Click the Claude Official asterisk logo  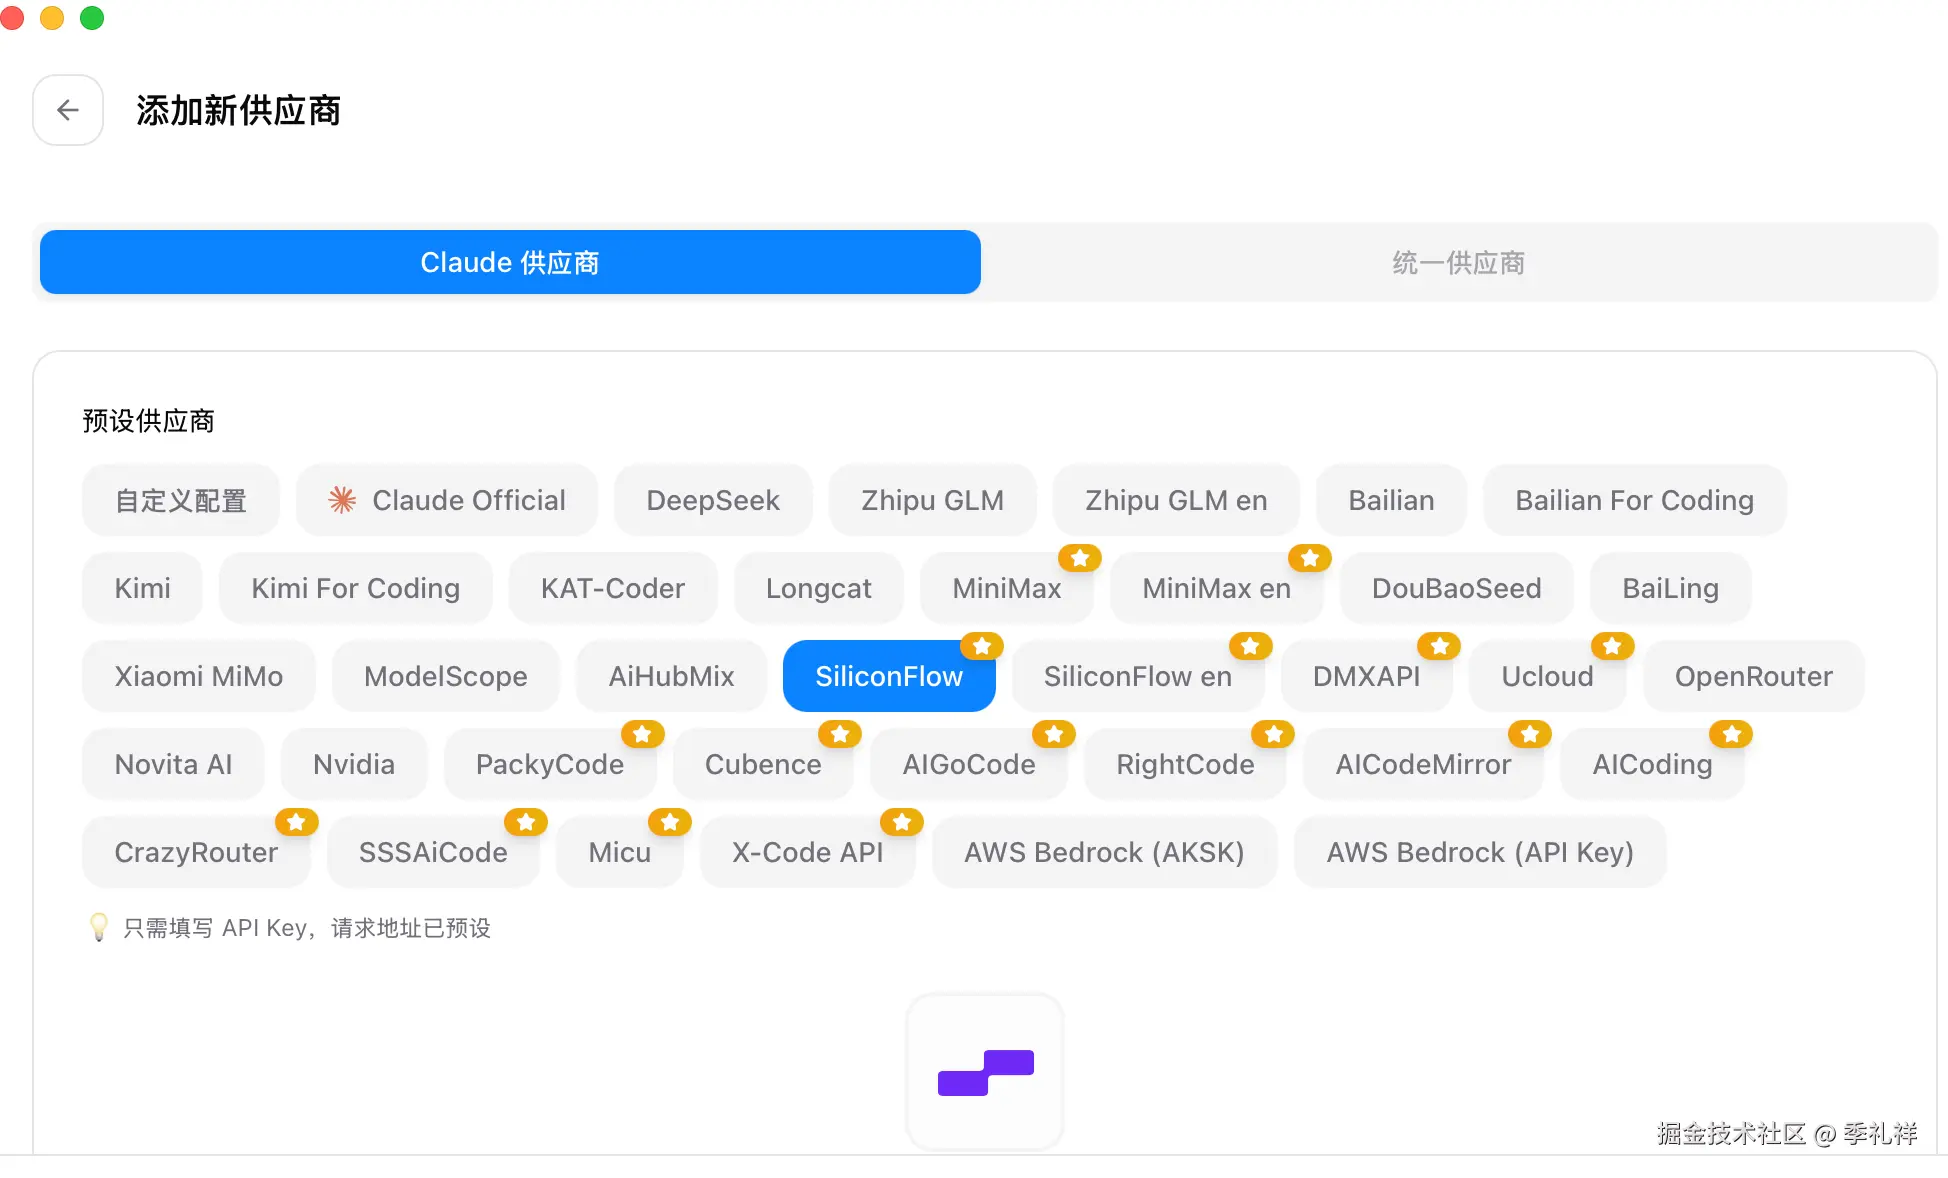pyautogui.click(x=342, y=500)
